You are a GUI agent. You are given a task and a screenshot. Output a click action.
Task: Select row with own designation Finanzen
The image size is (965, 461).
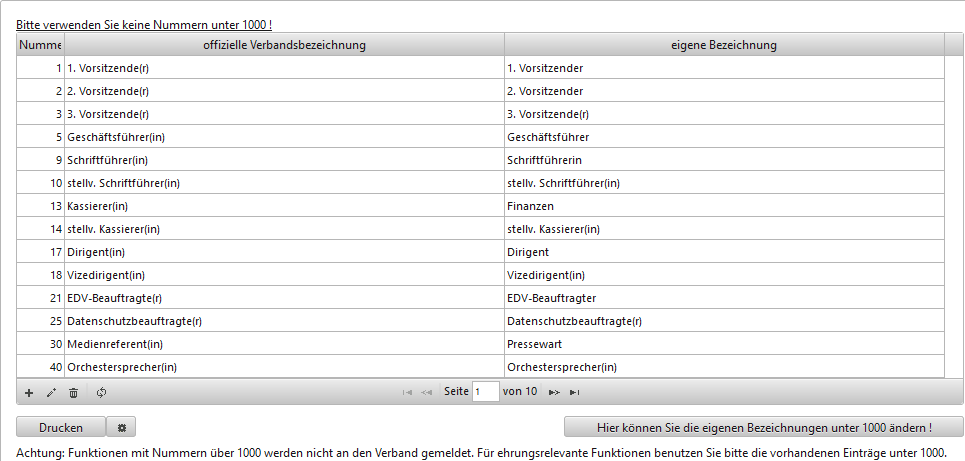[x=724, y=206]
